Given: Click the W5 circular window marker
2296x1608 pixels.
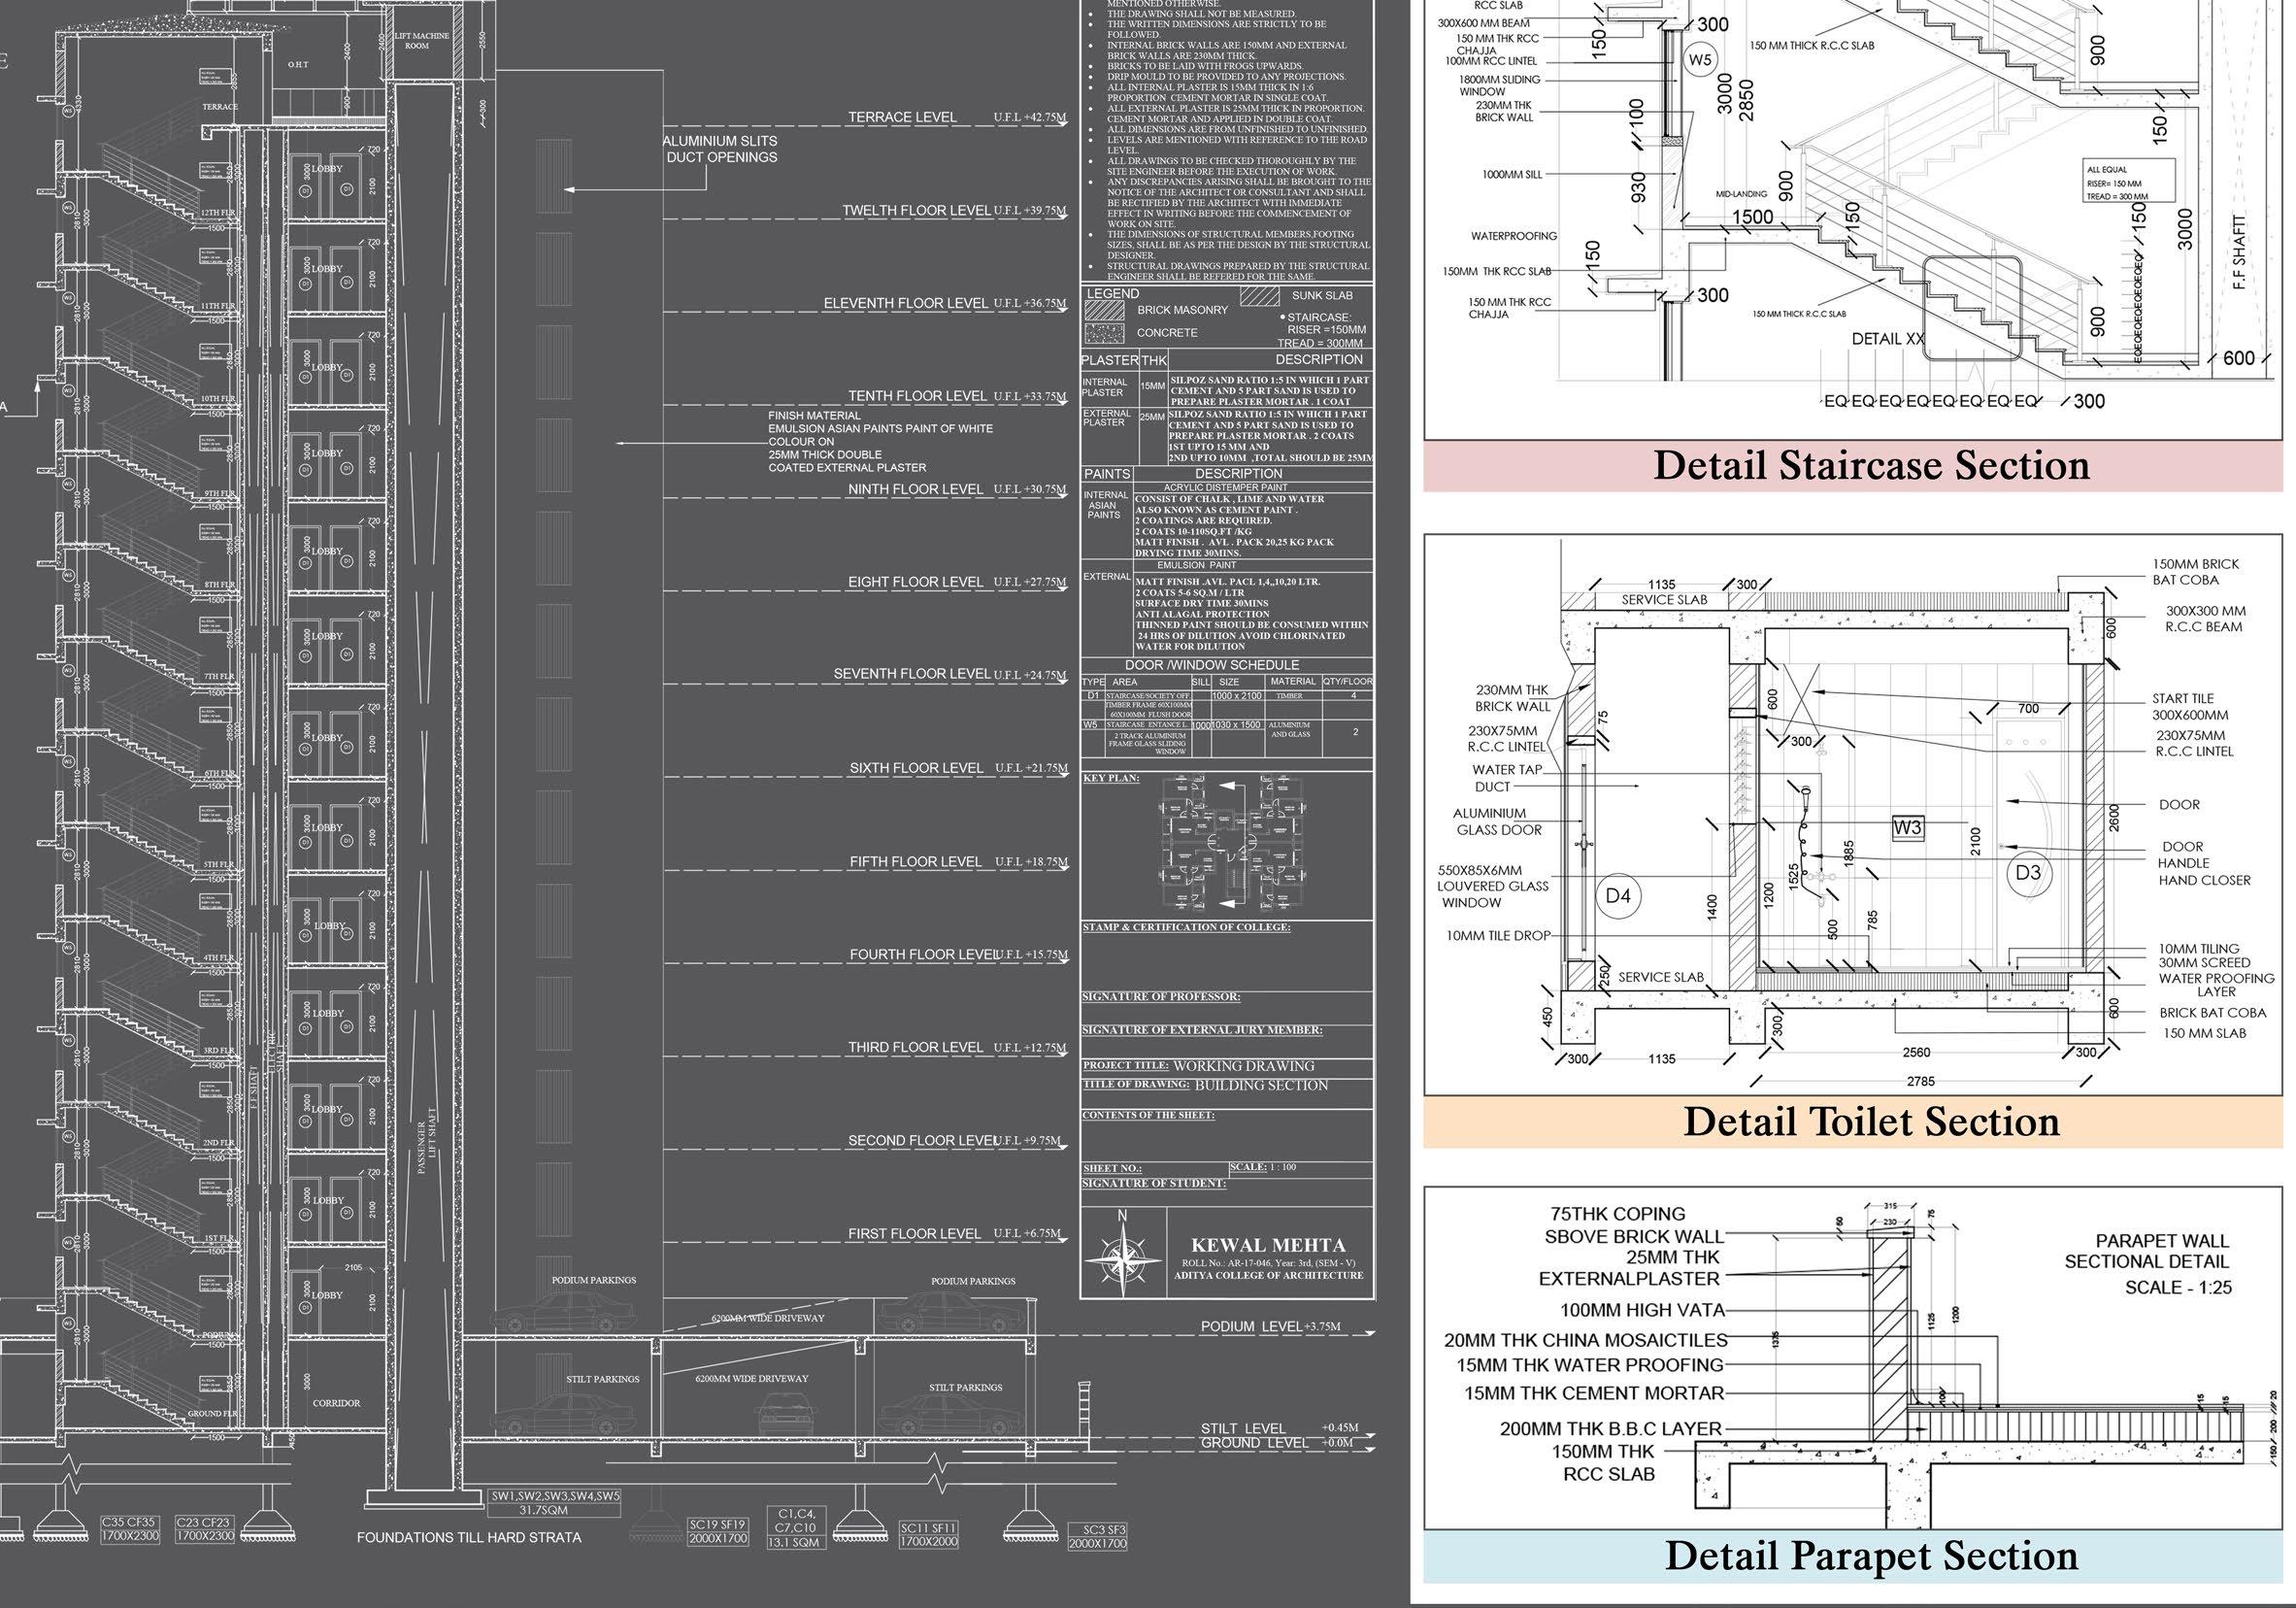Looking at the screenshot, I should tap(1701, 59).
